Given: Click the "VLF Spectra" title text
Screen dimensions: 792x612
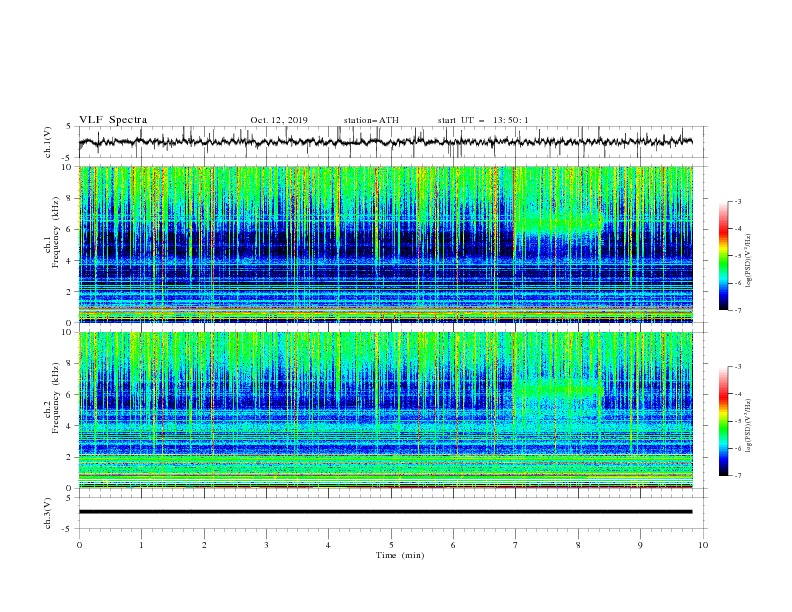Looking at the screenshot, I should click(x=113, y=120).
